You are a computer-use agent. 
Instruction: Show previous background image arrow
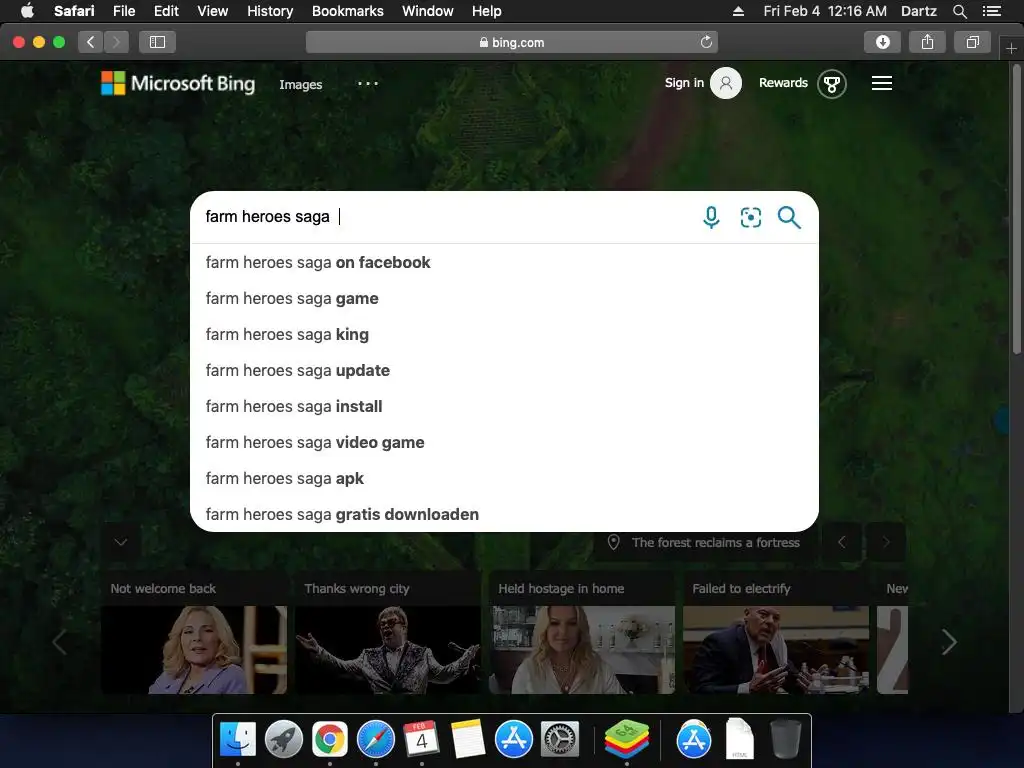coord(842,542)
